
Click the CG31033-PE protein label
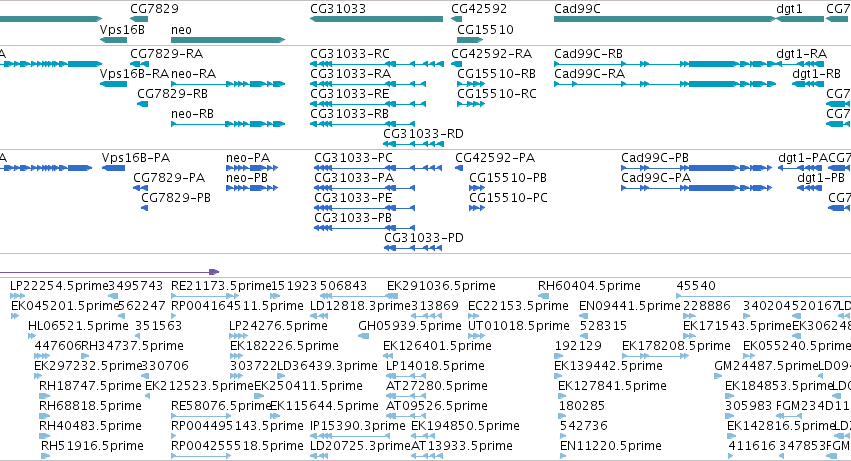(353, 198)
